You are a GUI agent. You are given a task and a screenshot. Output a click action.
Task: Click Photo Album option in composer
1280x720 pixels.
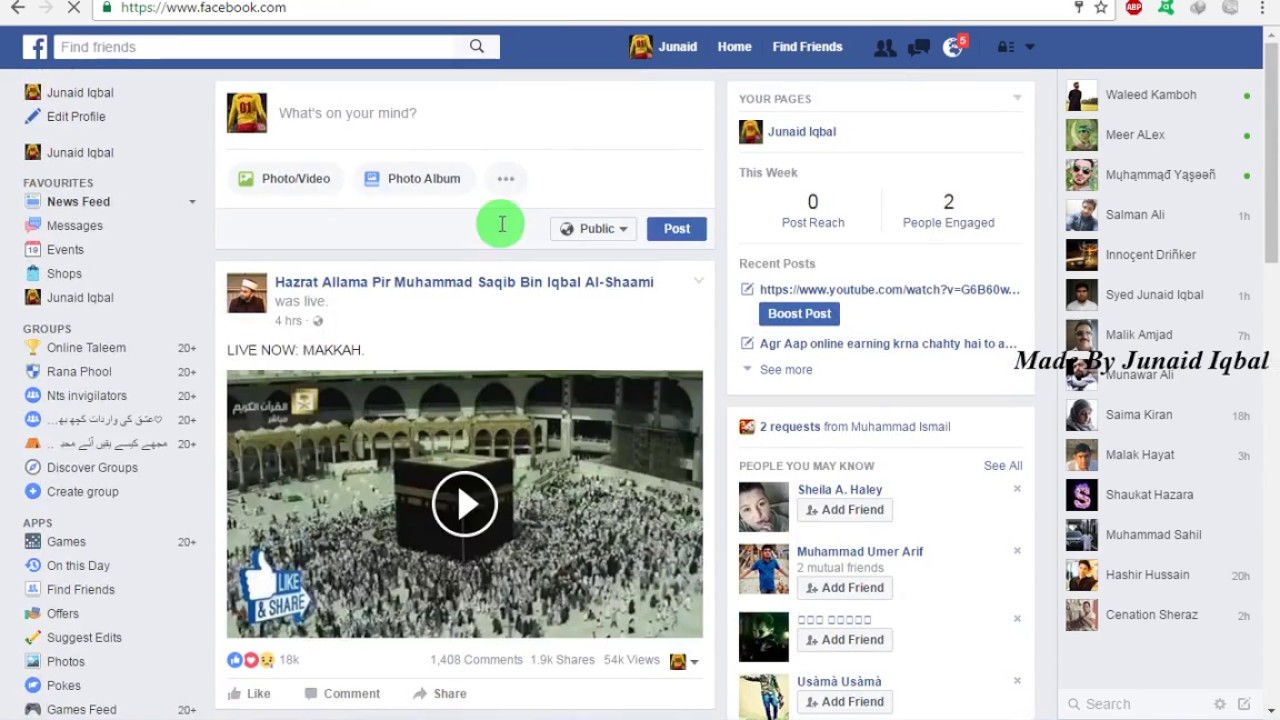click(x=413, y=179)
